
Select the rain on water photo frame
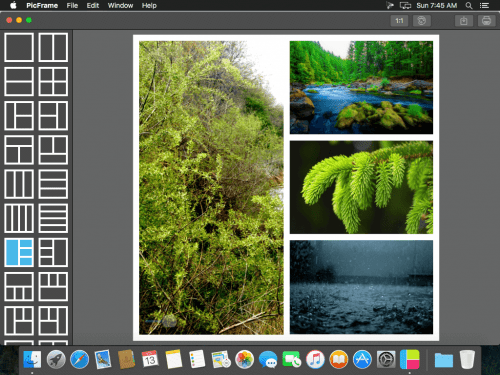pos(361,287)
